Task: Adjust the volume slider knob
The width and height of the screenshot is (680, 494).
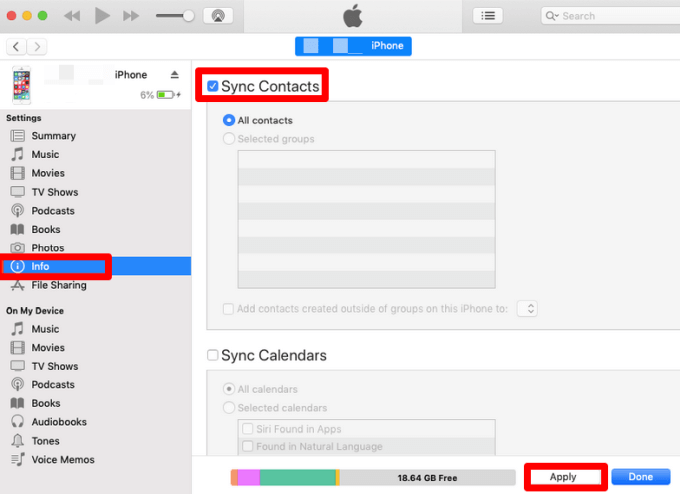Action: coord(188,16)
